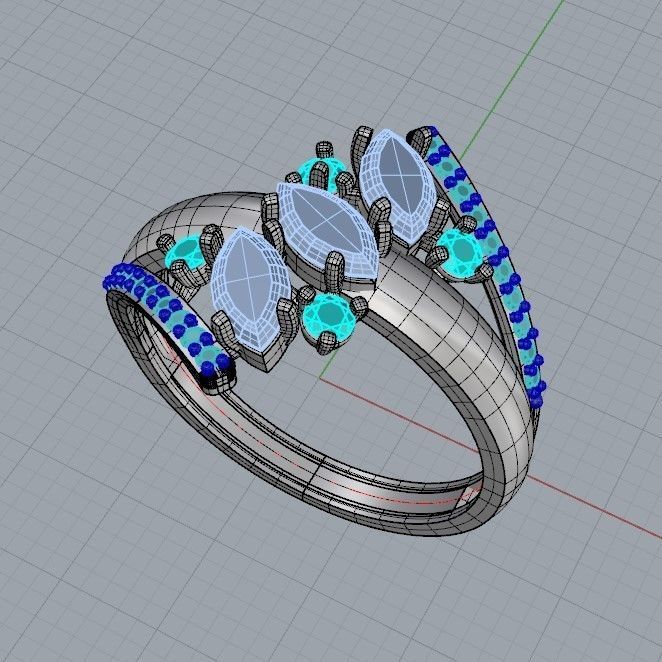662x662 pixels.
Task: Select the left pavé band with blue beads
Action: (167, 319)
